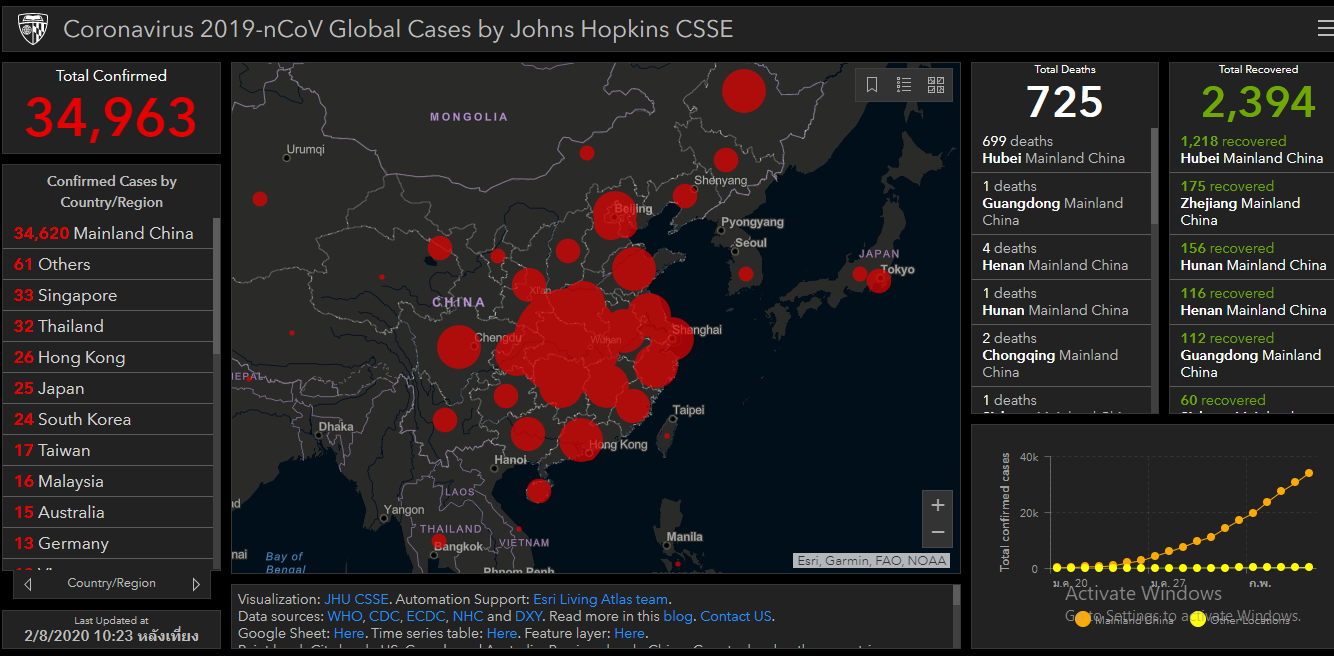Show the map legend list
1334x656 pixels.
pos(904,85)
